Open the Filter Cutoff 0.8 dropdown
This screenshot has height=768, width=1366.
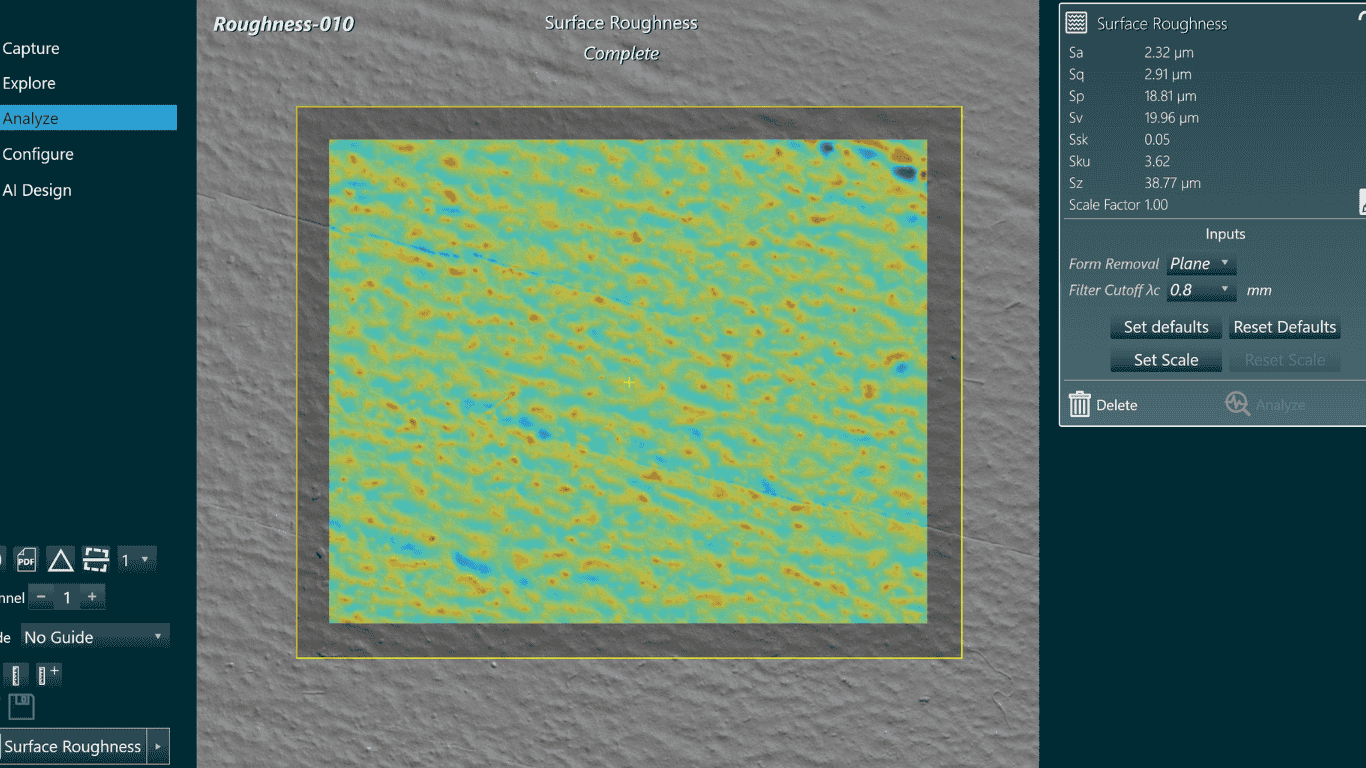point(1201,290)
